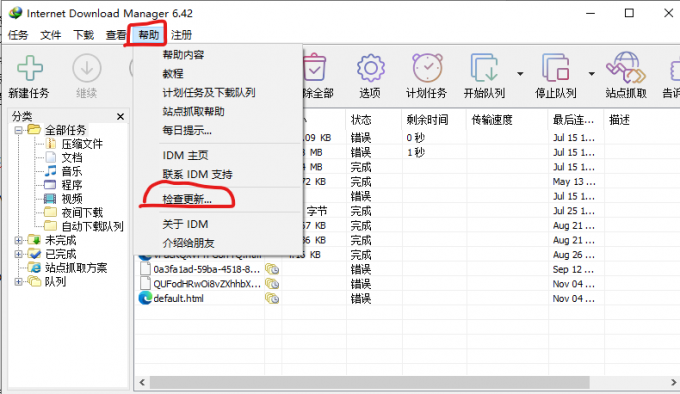This screenshot has height=394, width=680.
Task: Sort by Time left (剩余时间) column header
Action: click(434, 120)
